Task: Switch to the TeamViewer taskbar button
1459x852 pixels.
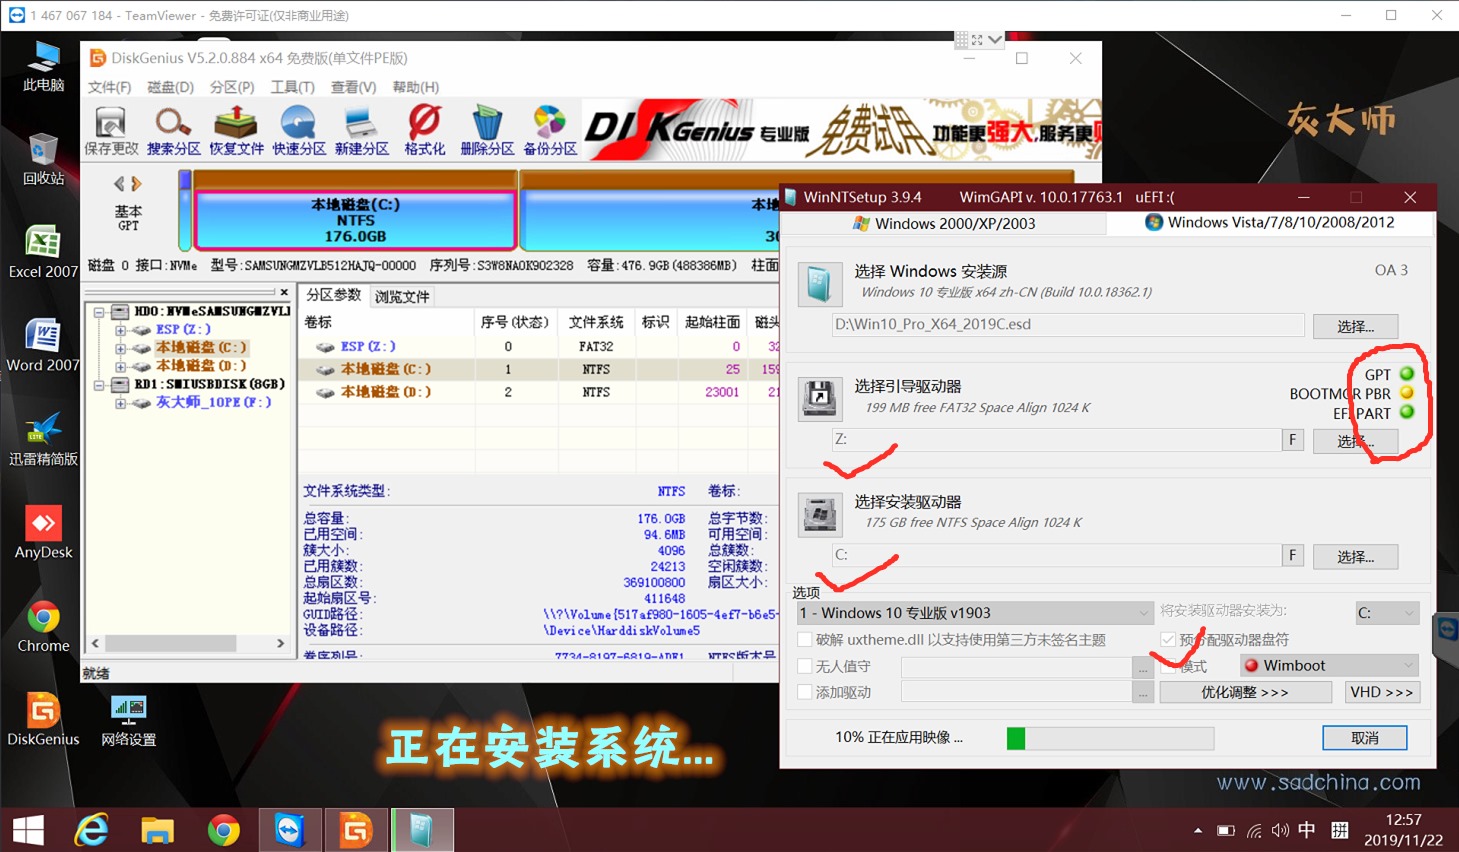Action: (x=290, y=830)
